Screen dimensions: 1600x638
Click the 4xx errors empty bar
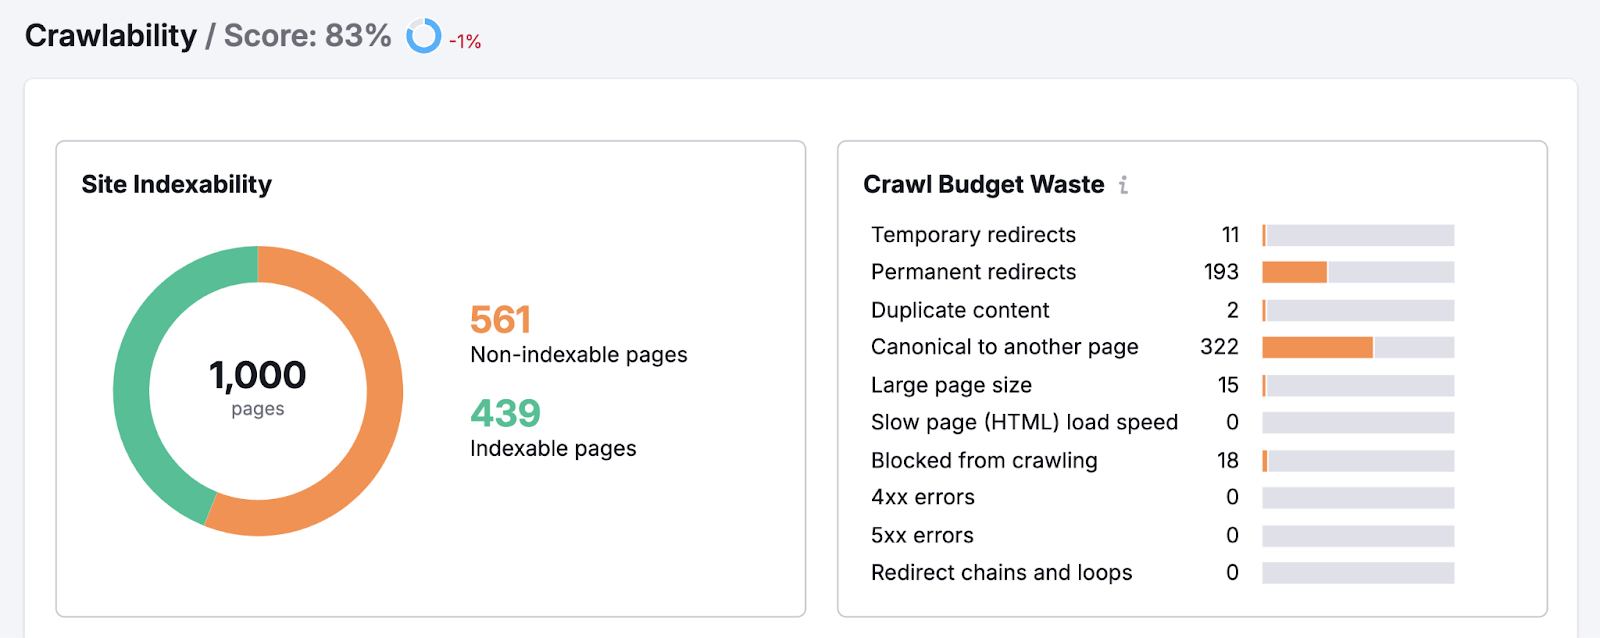coord(1358,497)
